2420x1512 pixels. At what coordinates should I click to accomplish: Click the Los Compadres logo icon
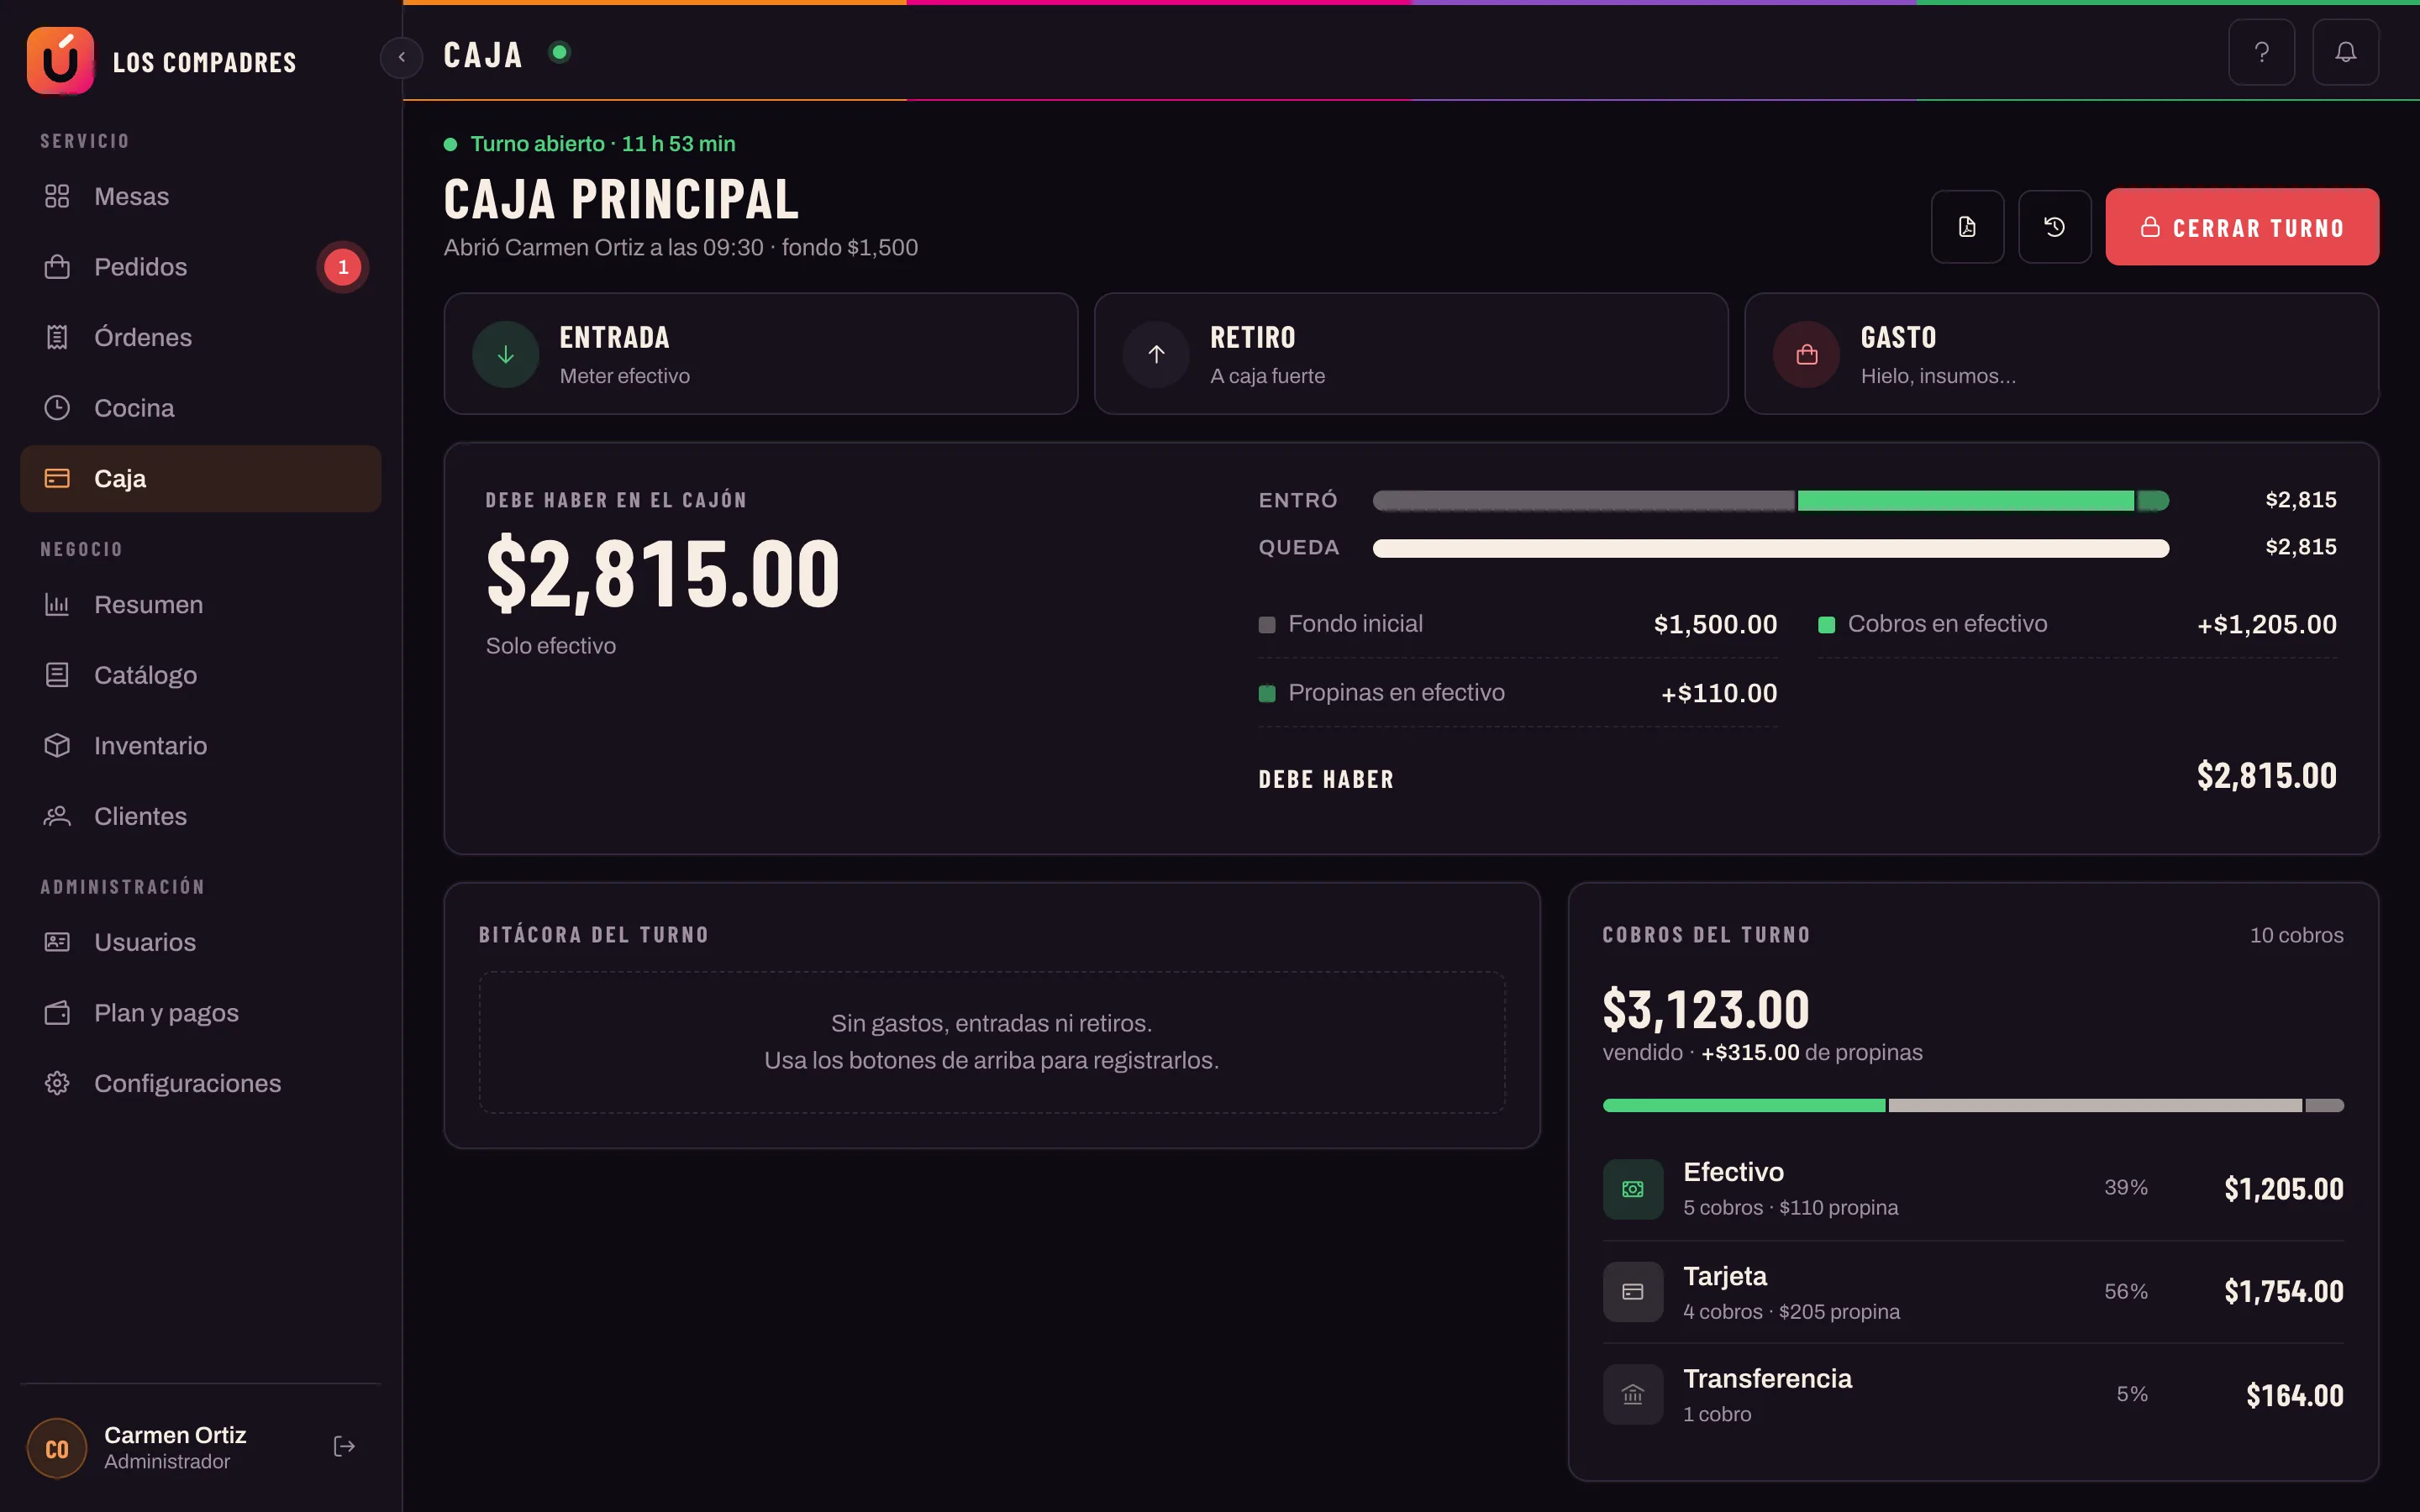[60, 61]
